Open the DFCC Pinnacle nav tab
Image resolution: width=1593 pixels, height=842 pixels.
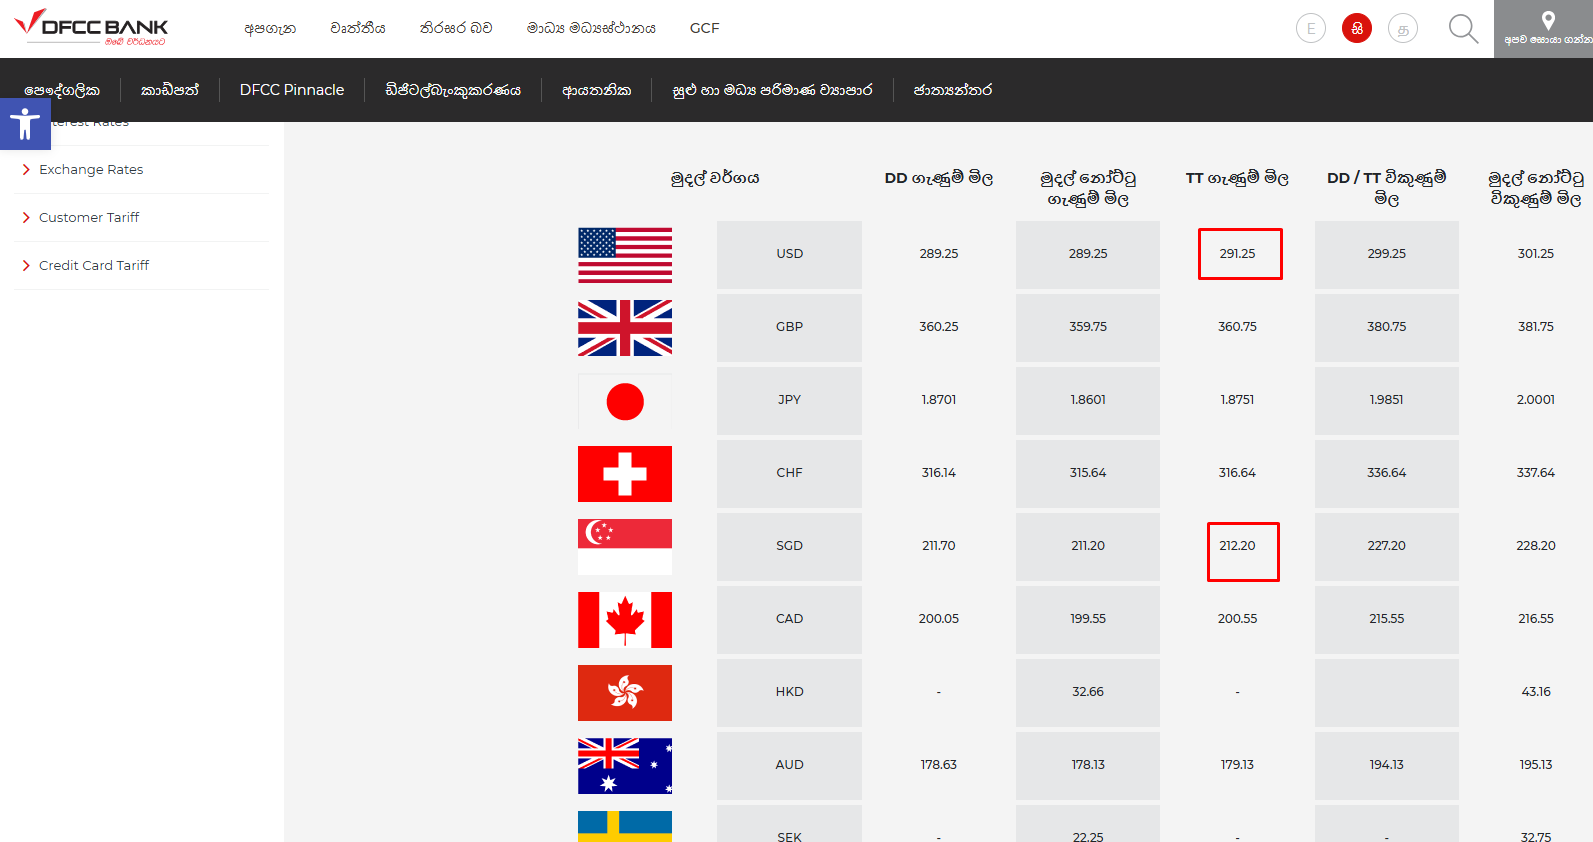click(292, 90)
